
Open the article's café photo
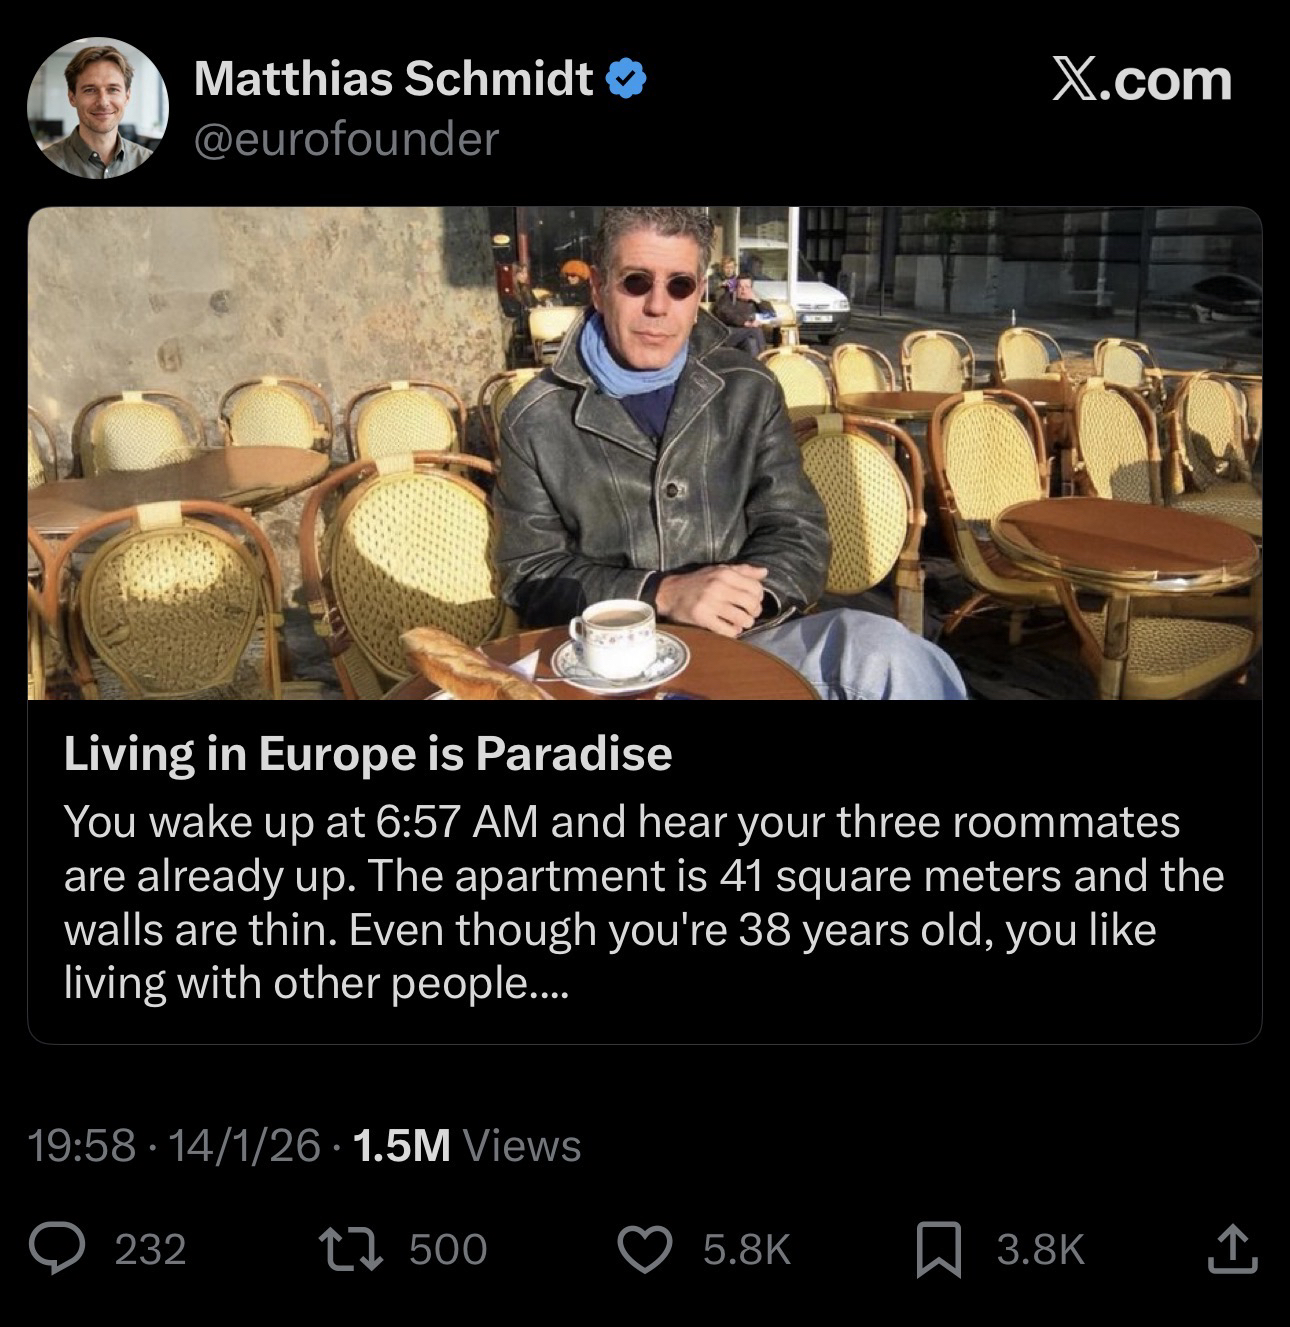tap(644, 453)
